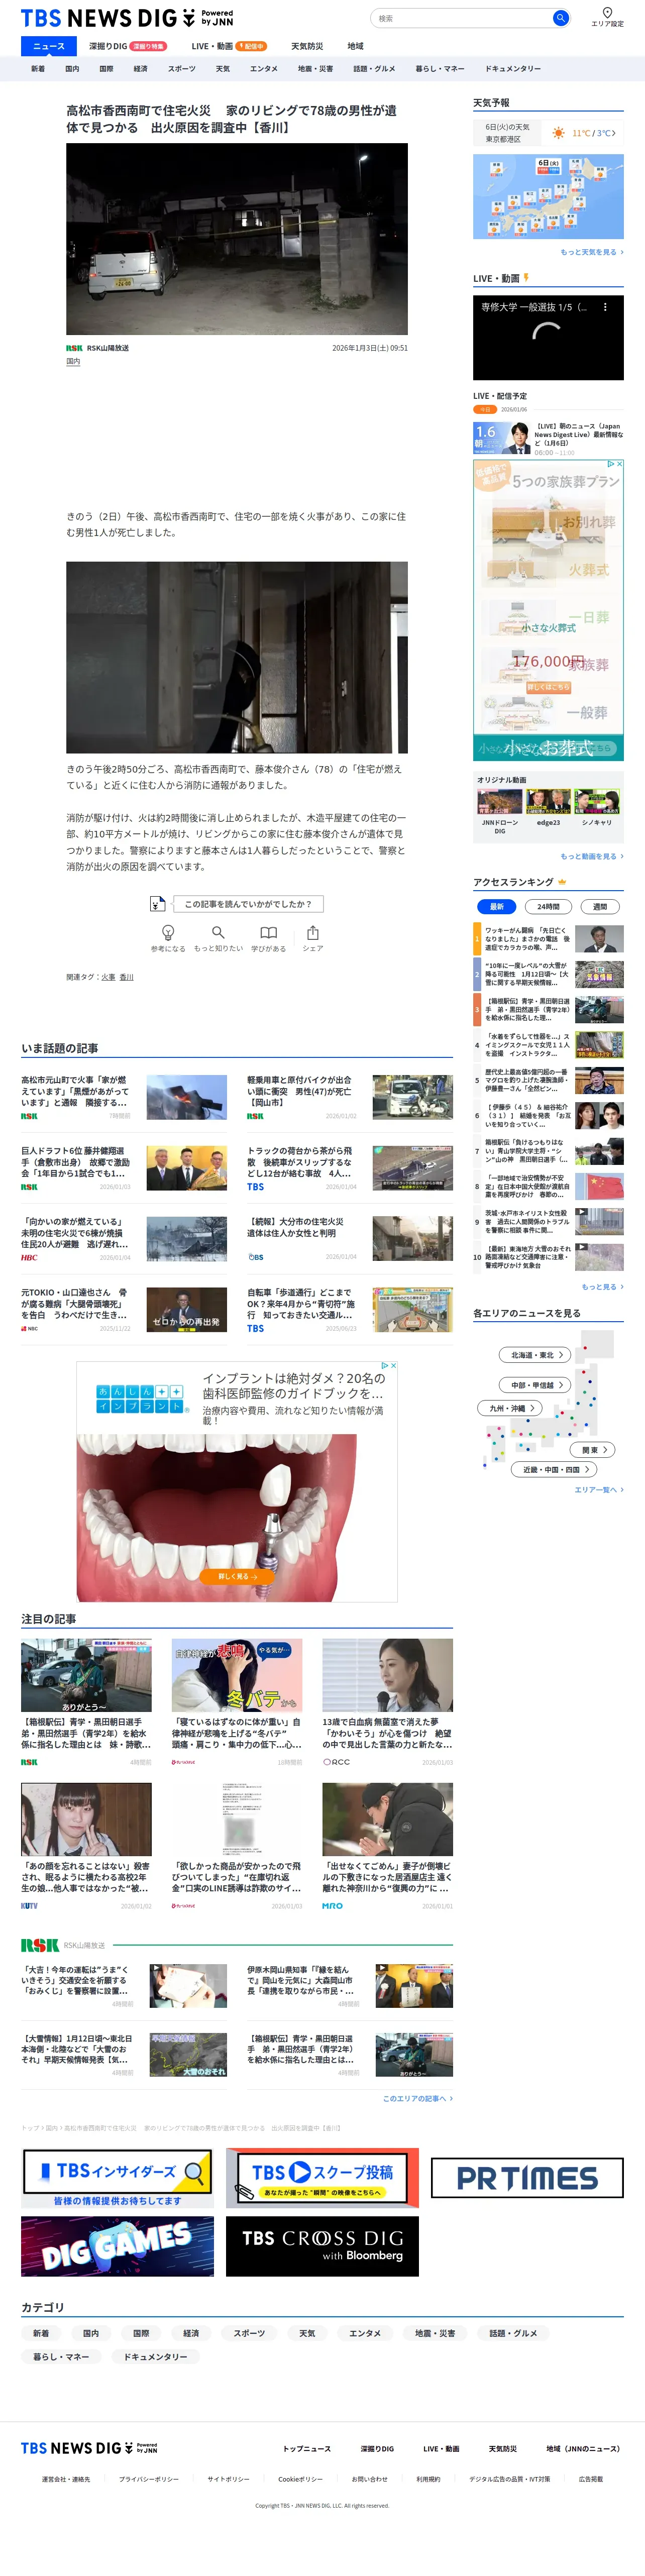The height and width of the screenshot is (2576, 645).
Task: Click the 地震・災害 category chip at bottom
Action: coord(435,2333)
